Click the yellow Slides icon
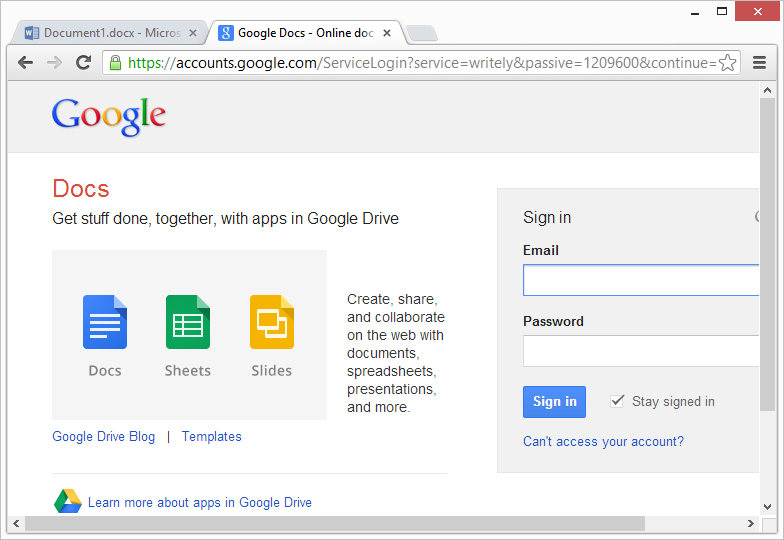 pyautogui.click(x=272, y=322)
